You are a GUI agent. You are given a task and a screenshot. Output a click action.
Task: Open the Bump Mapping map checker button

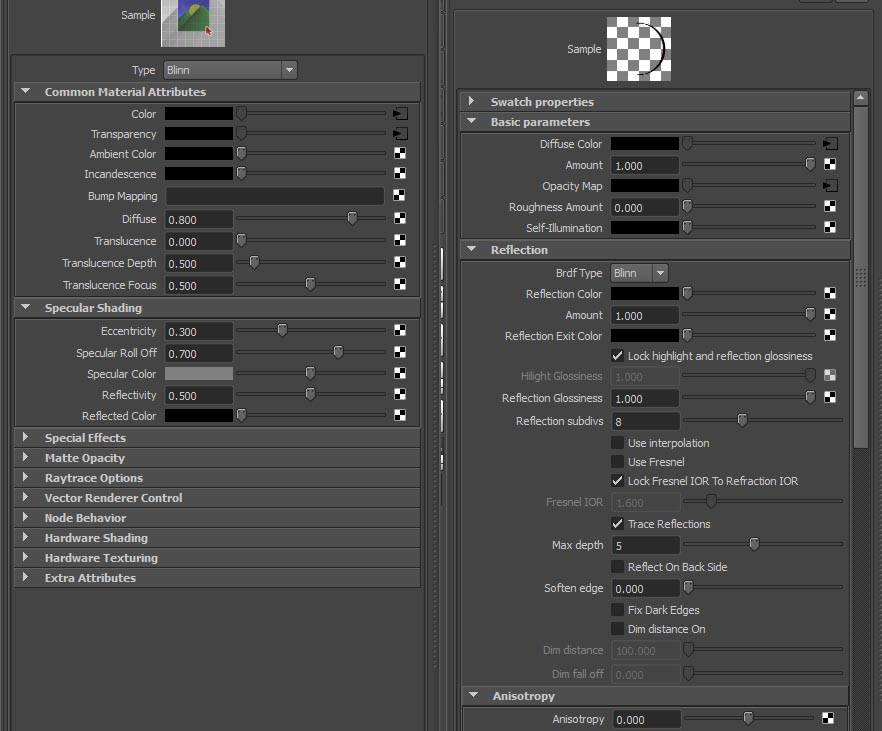399,195
